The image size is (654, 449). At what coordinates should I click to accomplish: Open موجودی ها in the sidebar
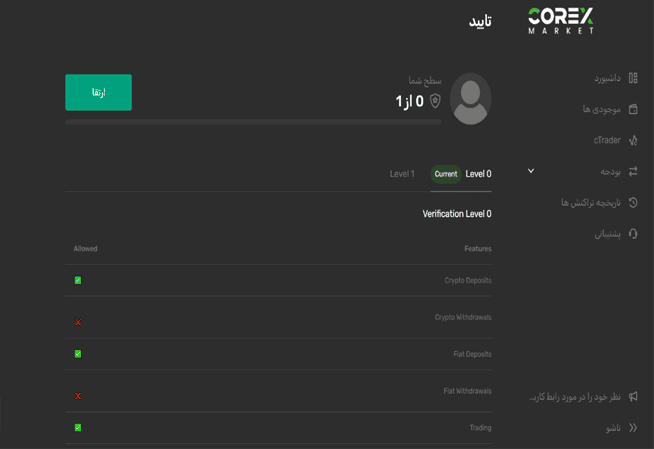[x=601, y=109]
